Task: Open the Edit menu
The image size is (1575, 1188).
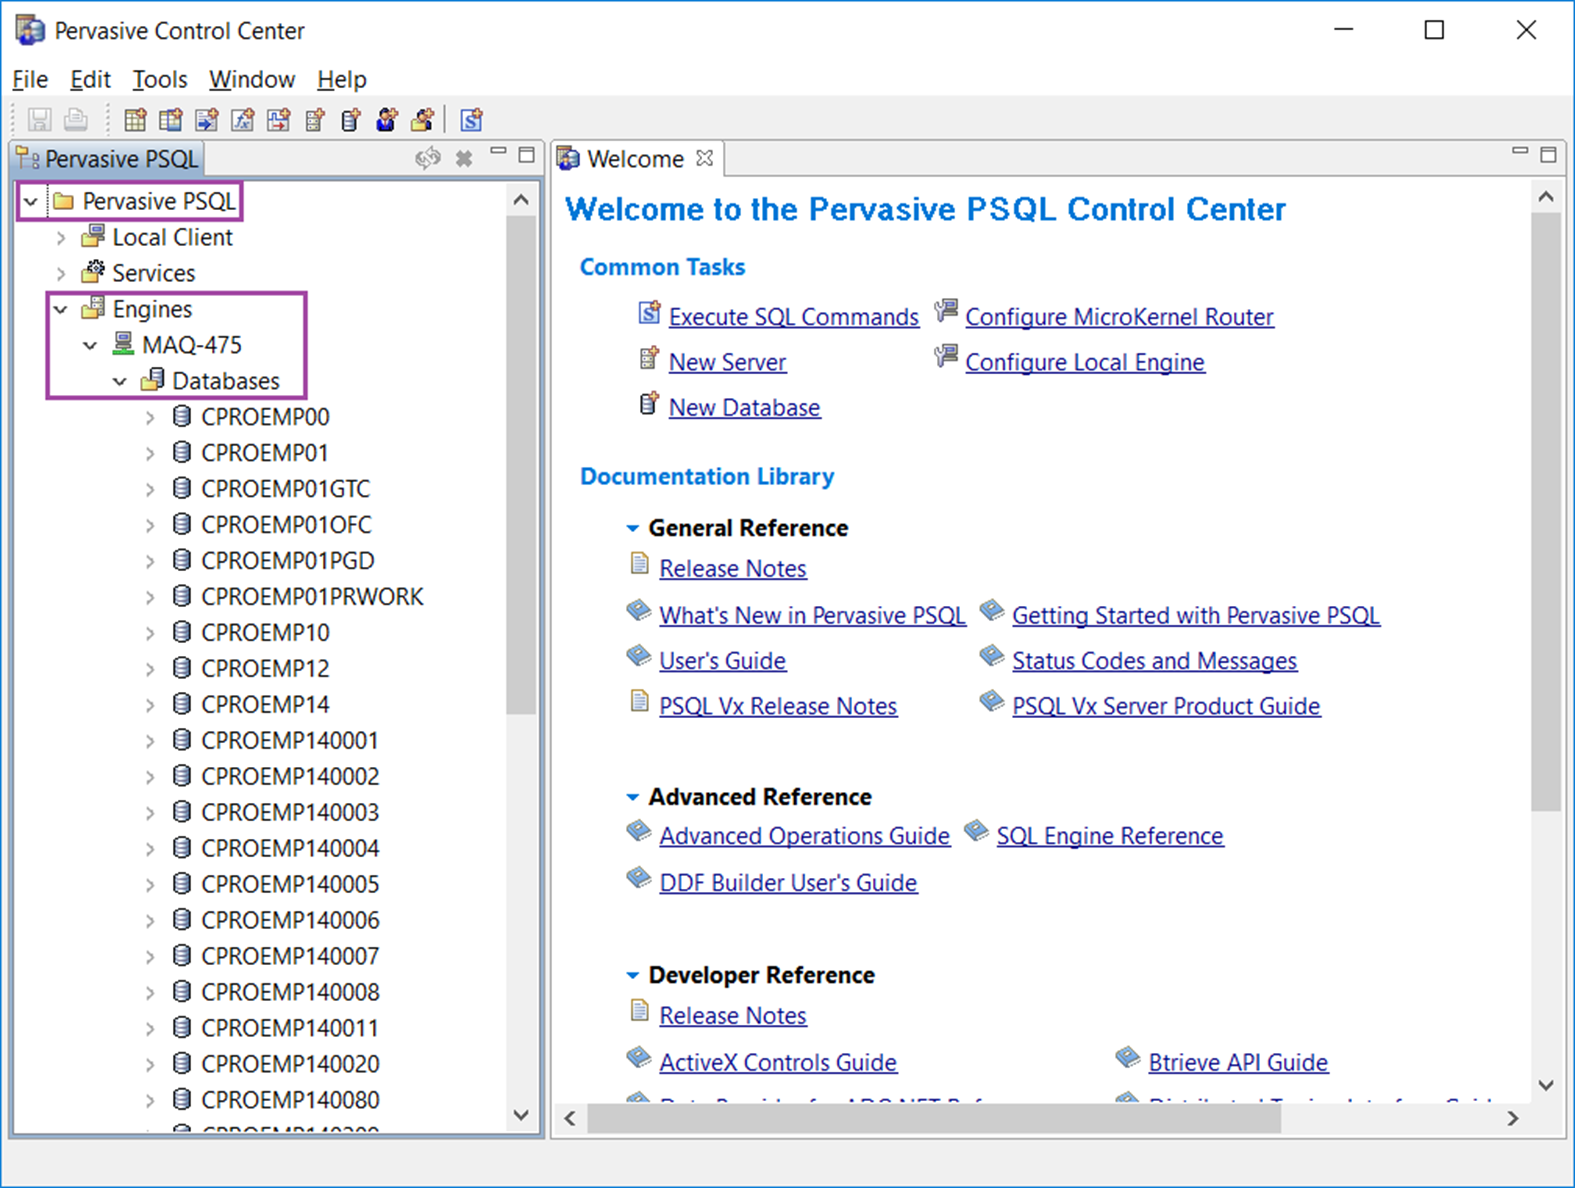Action: [x=90, y=79]
